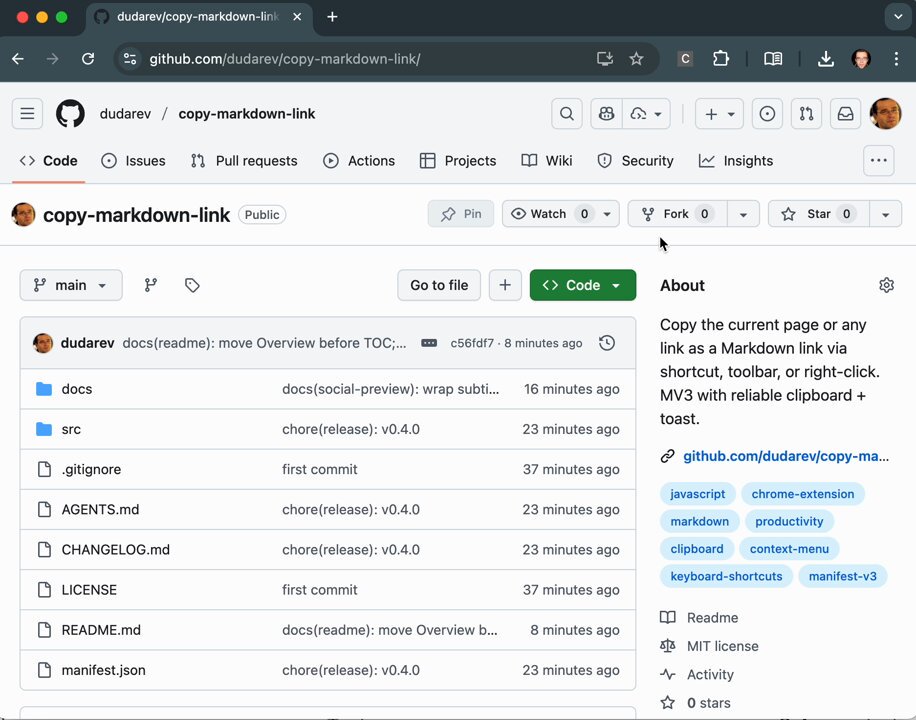
Task: Bookmark this page with star icon
Action: point(636,59)
